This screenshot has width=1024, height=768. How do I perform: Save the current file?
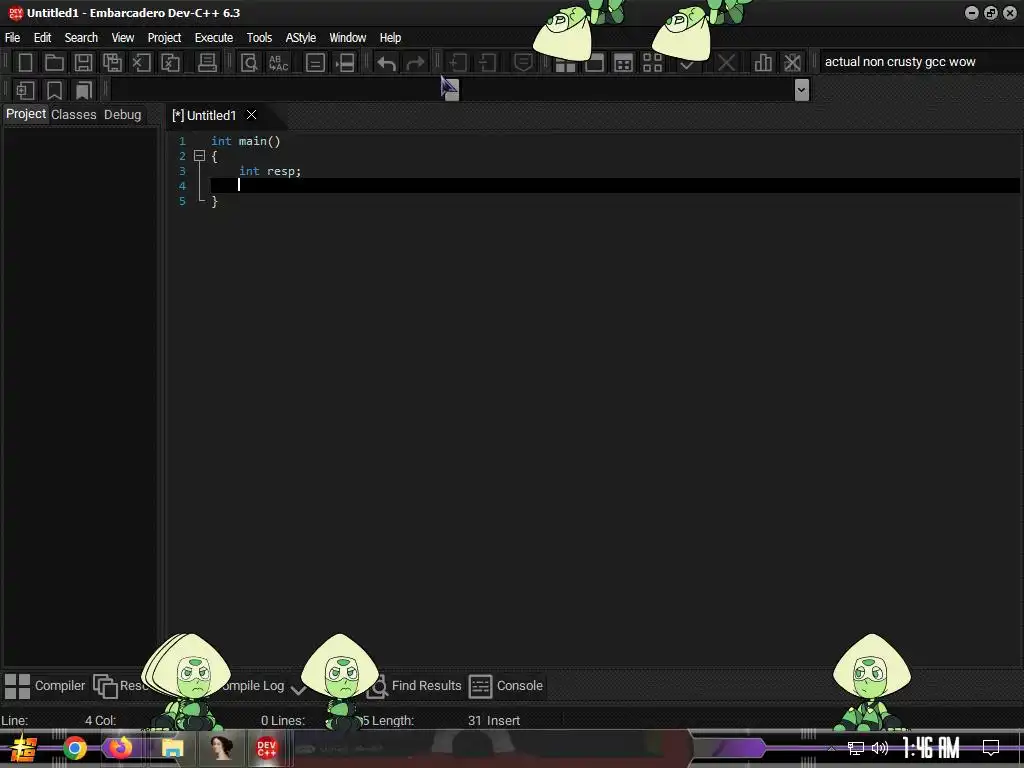pyautogui.click(x=83, y=63)
